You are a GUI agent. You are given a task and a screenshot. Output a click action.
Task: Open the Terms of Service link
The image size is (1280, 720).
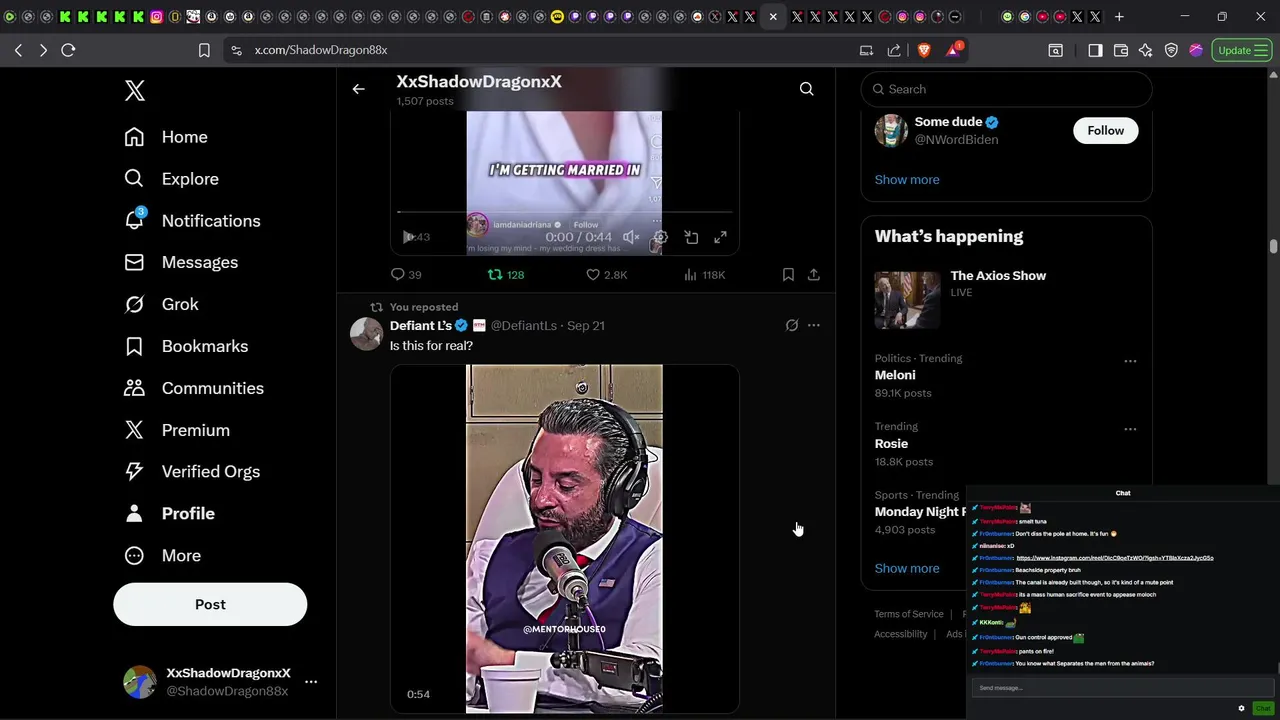(908, 614)
